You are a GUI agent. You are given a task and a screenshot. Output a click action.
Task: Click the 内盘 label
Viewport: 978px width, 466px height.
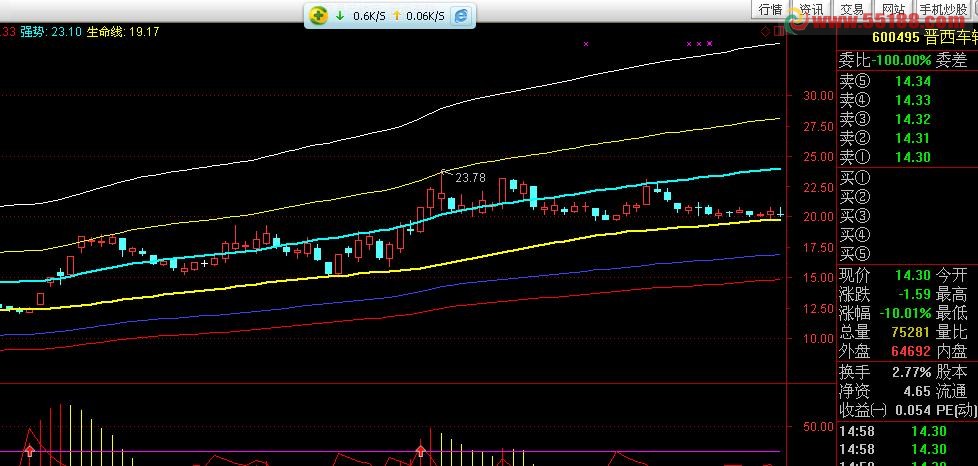pyautogui.click(x=952, y=351)
